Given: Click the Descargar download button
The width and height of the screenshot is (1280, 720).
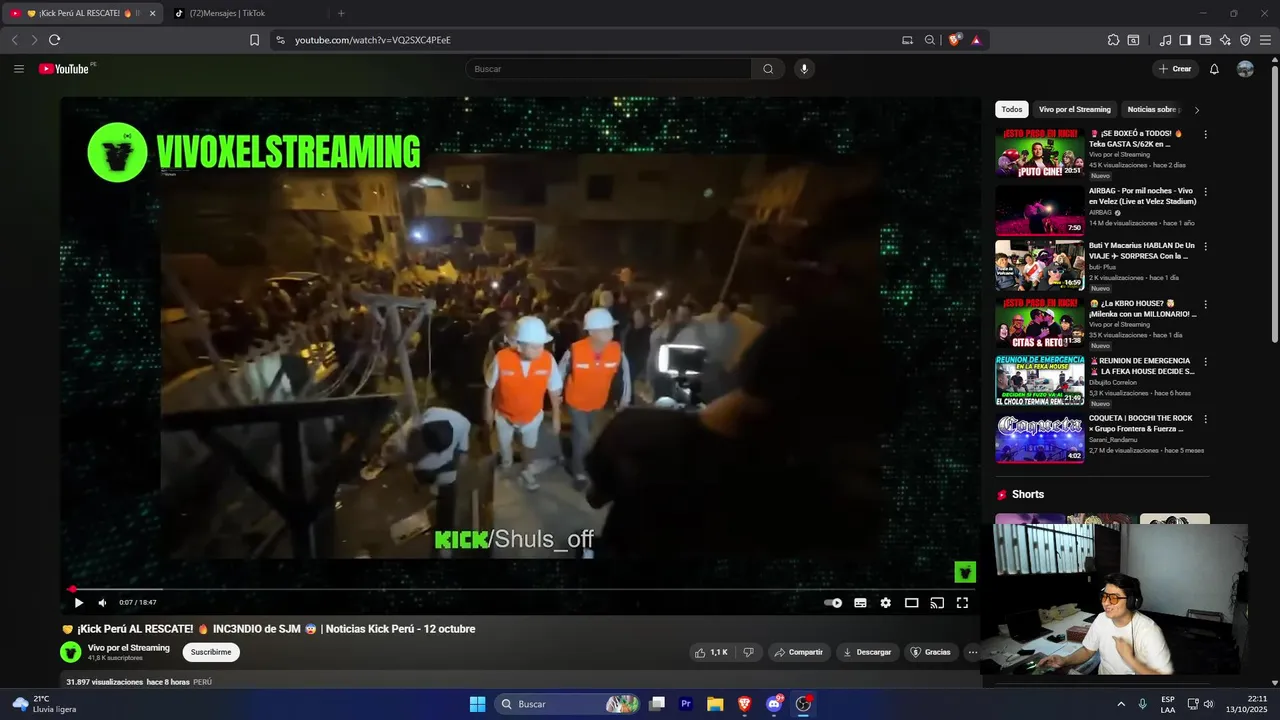Looking at the screenshot, I should [867, 652].
